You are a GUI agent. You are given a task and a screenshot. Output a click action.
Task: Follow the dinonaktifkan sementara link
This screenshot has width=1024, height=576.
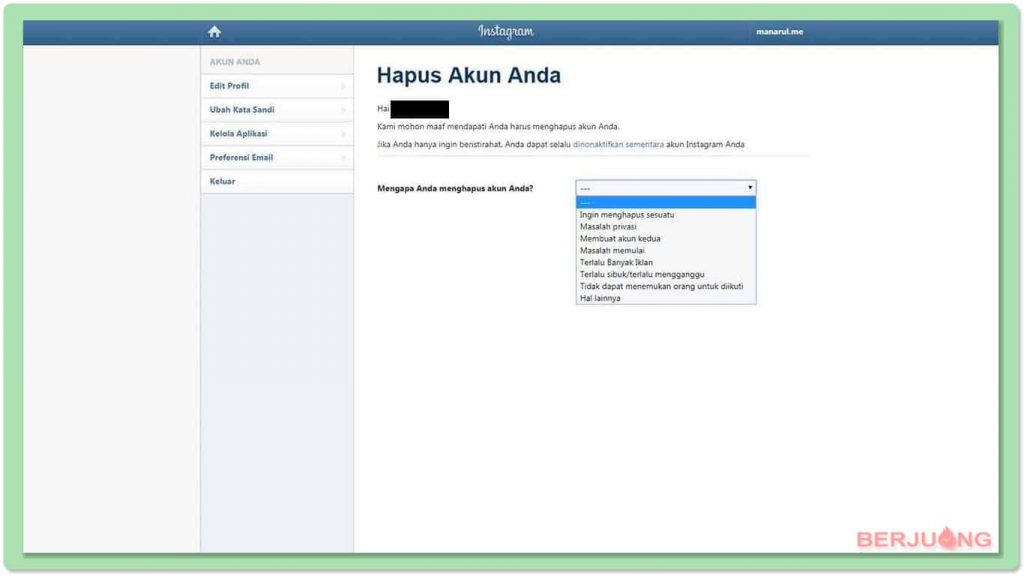click(x=618, y=144)
